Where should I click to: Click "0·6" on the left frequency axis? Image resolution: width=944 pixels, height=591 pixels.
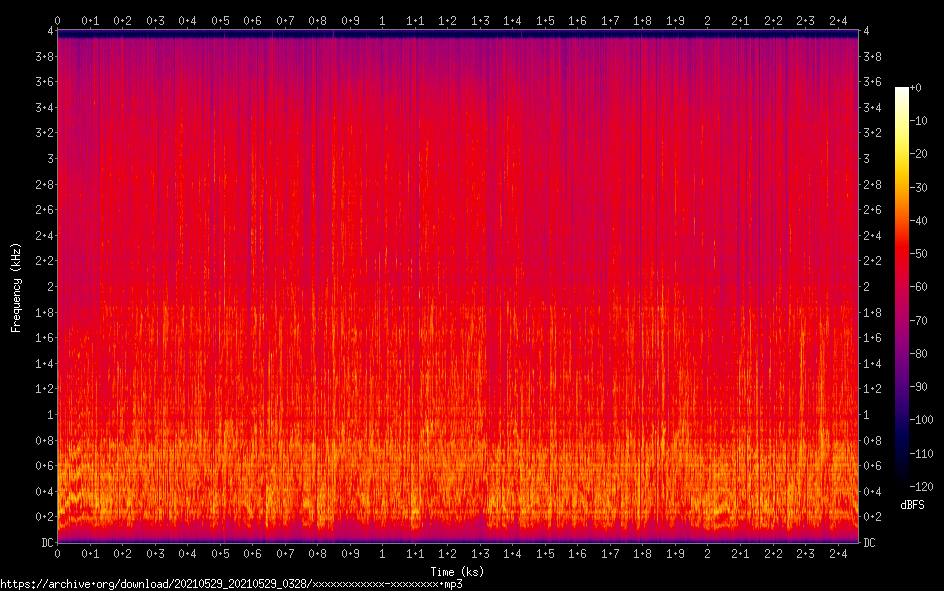[44, 466]
